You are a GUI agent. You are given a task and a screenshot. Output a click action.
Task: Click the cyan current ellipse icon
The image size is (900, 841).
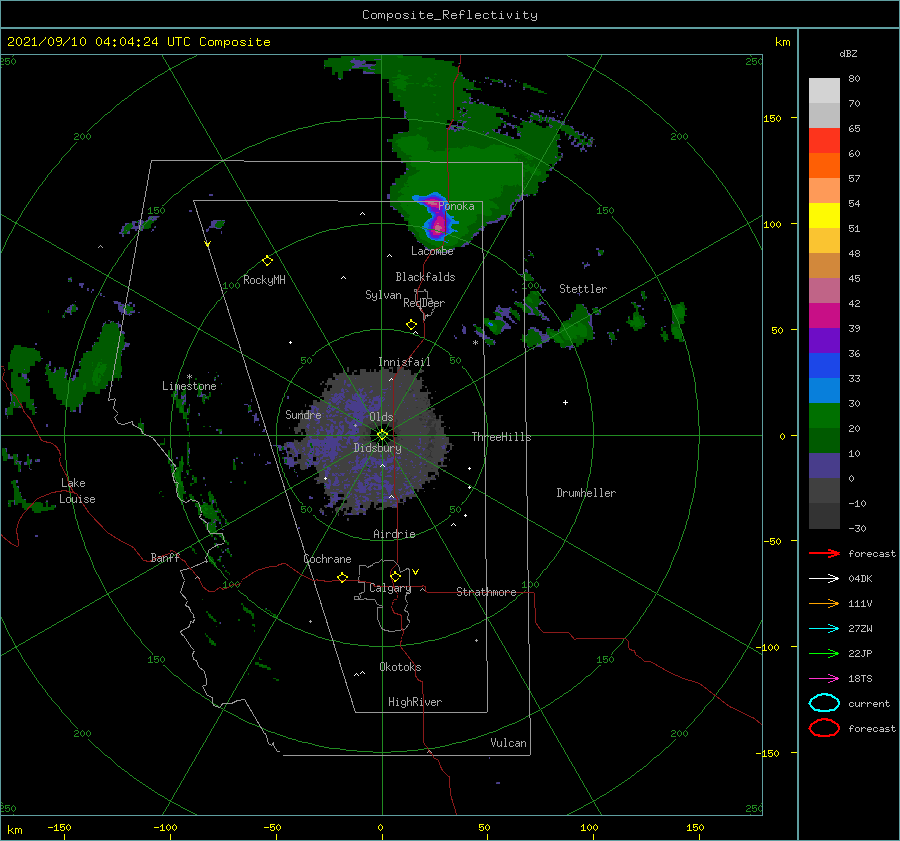(x=824, y=703)
